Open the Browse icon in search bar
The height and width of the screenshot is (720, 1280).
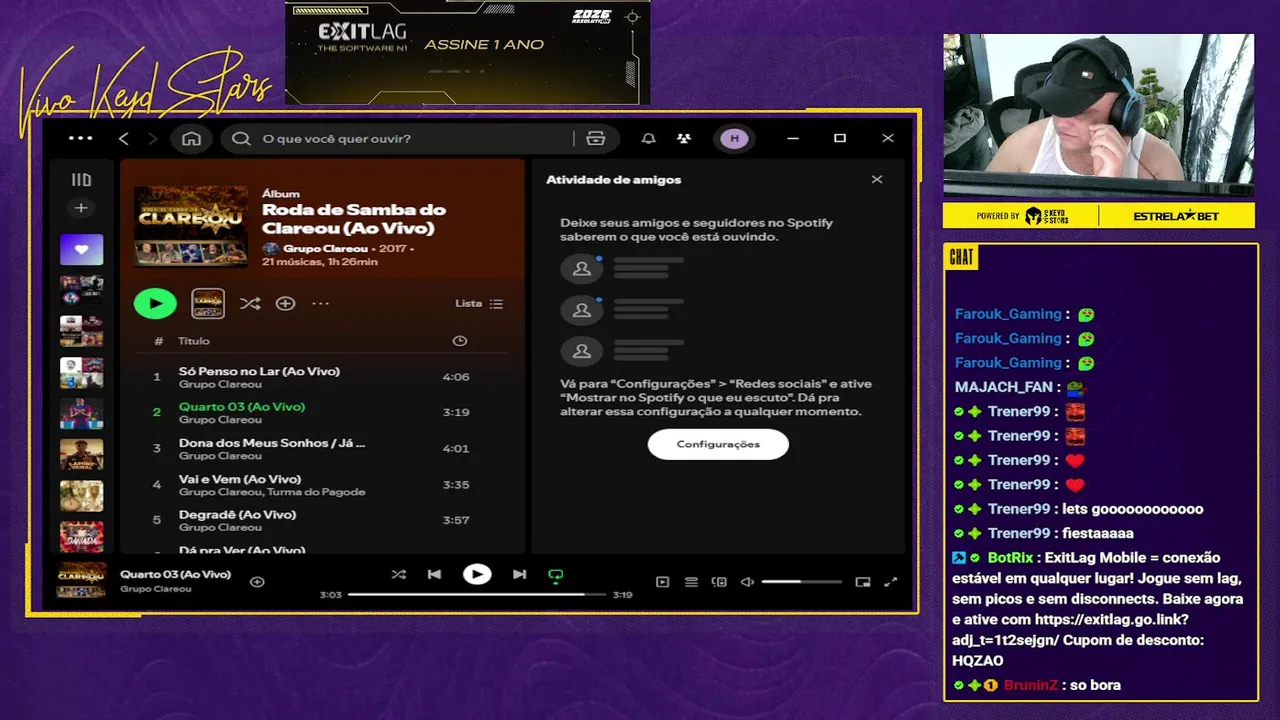pyautogui.click(x=596, y=139)
